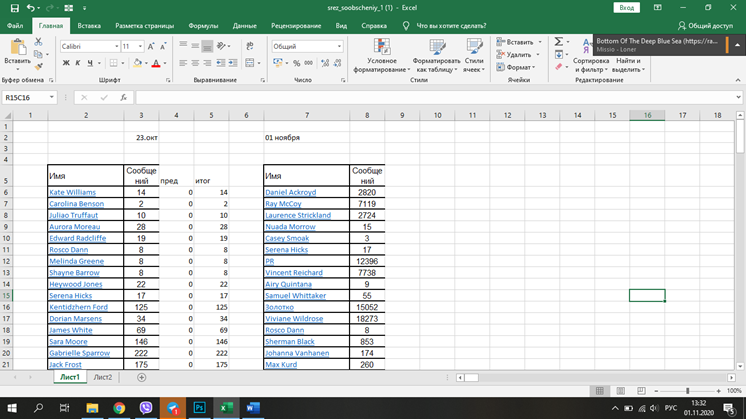The height and width of the screenshot is (420, 747).
Task: Click the Insert Function fx icon
Action: [123, 98]
